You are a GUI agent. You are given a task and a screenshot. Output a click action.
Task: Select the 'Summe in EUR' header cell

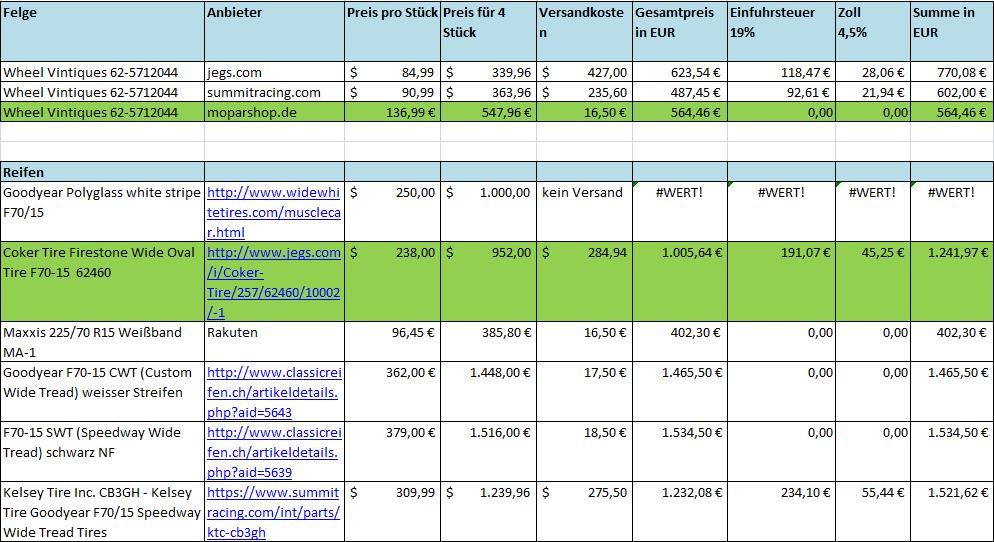pyautogui.click(x=952, y=31)
